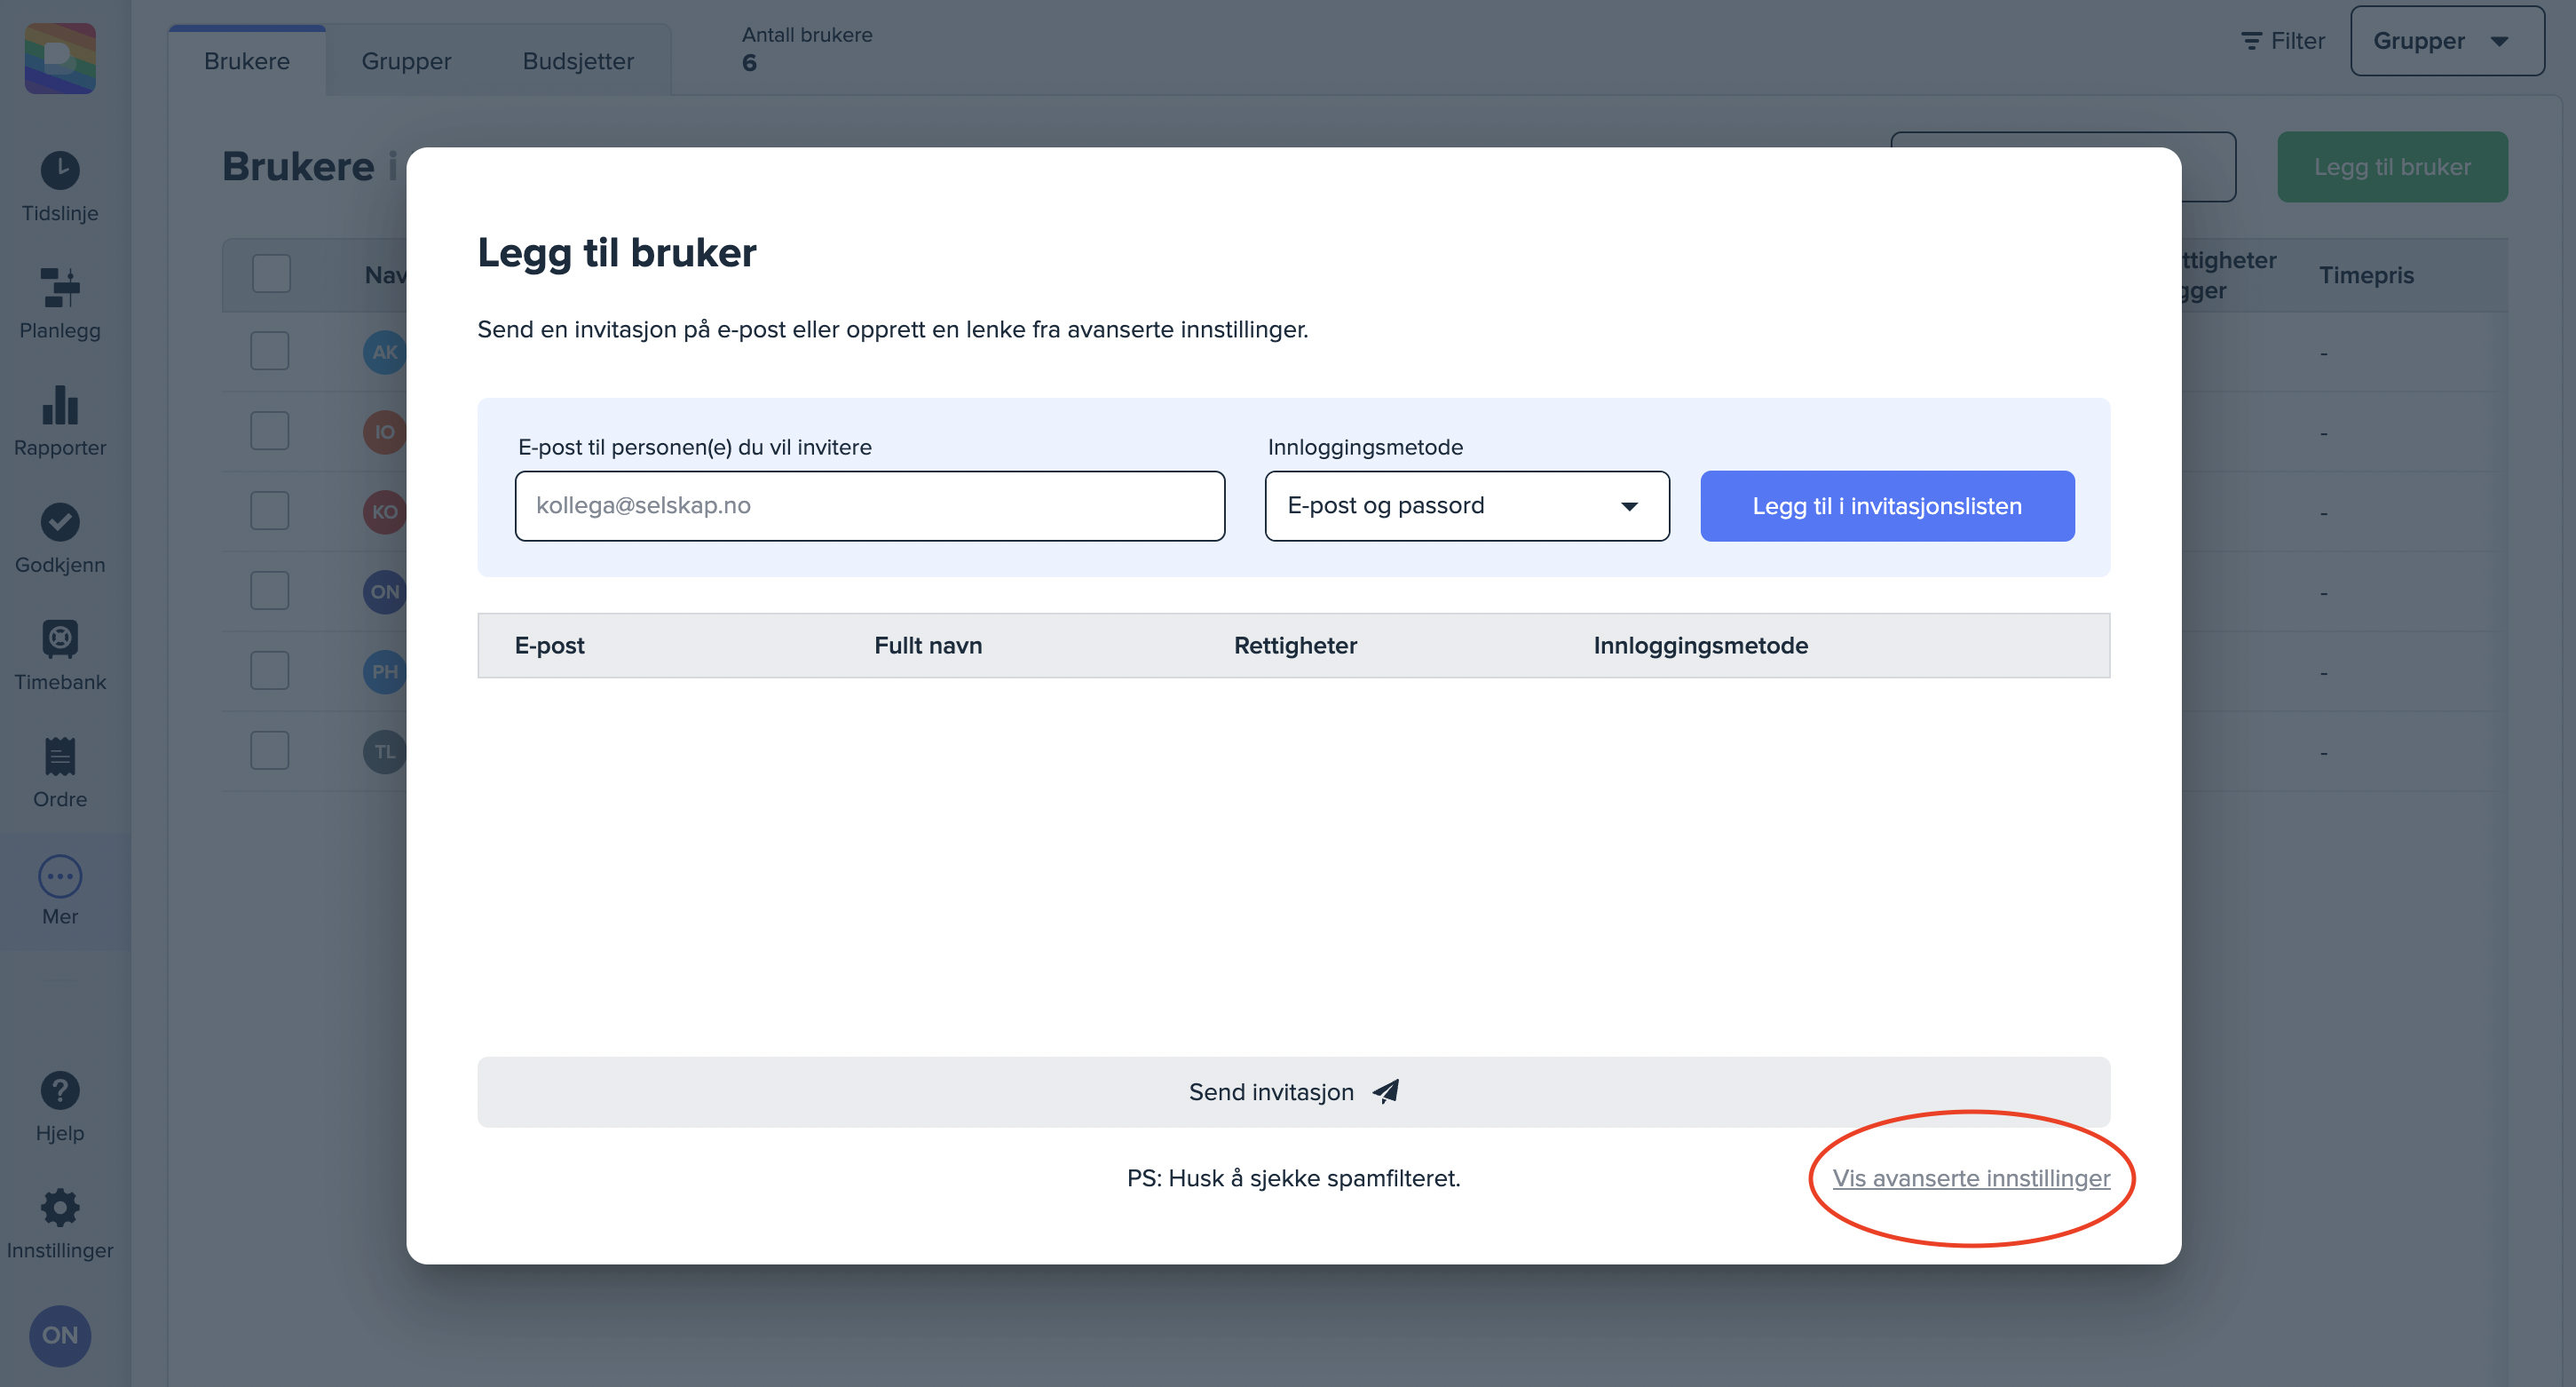This screenshot has height=1387, width=2576.
Task: Open Innstillinger gear icon
Action: [x=60, y=1208]
